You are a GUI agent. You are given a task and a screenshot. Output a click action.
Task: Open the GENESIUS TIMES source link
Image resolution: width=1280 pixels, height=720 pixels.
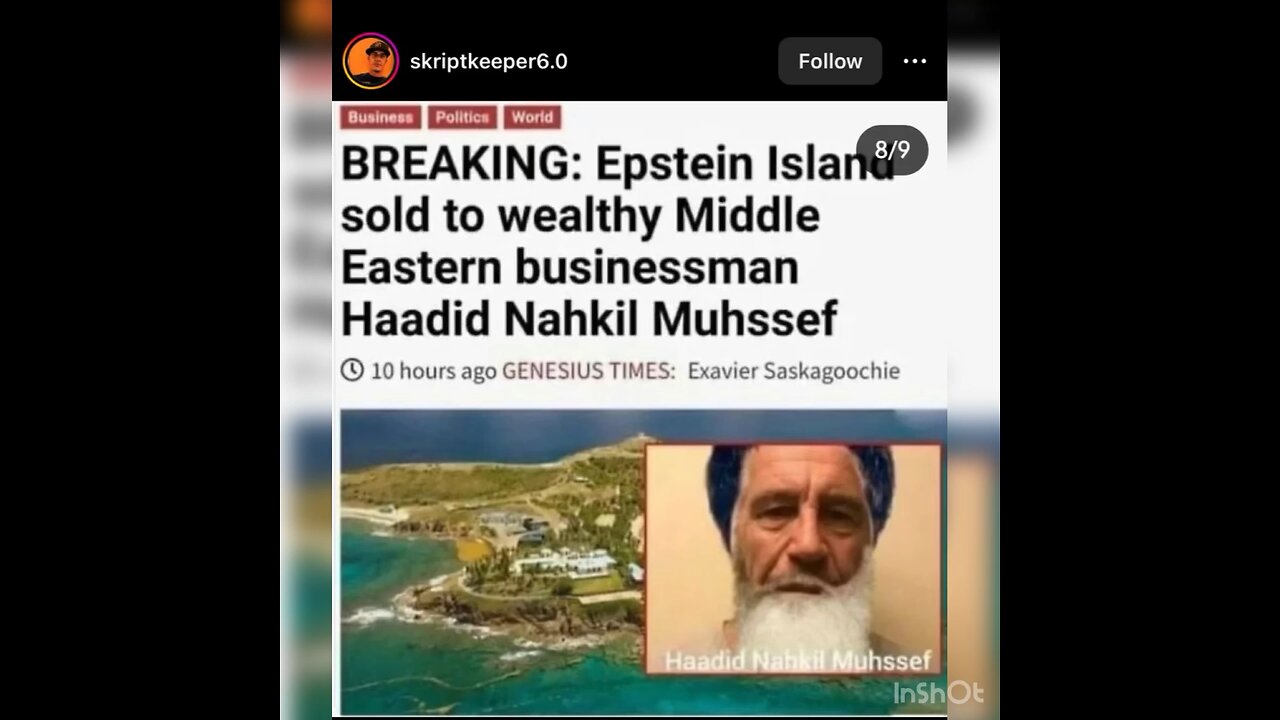point(588,371)
